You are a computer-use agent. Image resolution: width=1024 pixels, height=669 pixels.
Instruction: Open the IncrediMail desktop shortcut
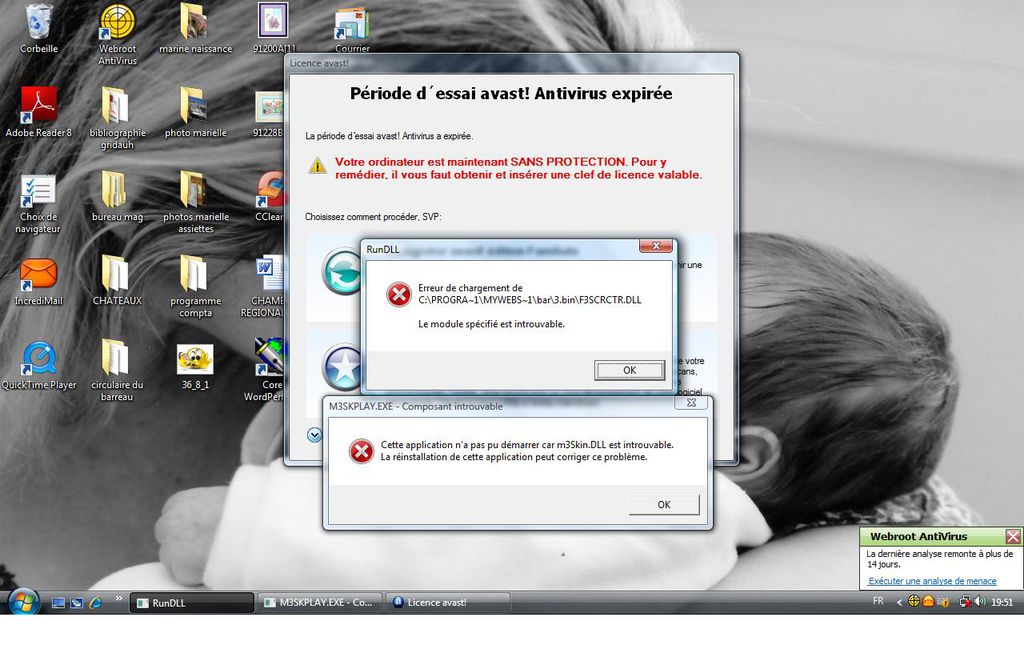pos(39,273)
